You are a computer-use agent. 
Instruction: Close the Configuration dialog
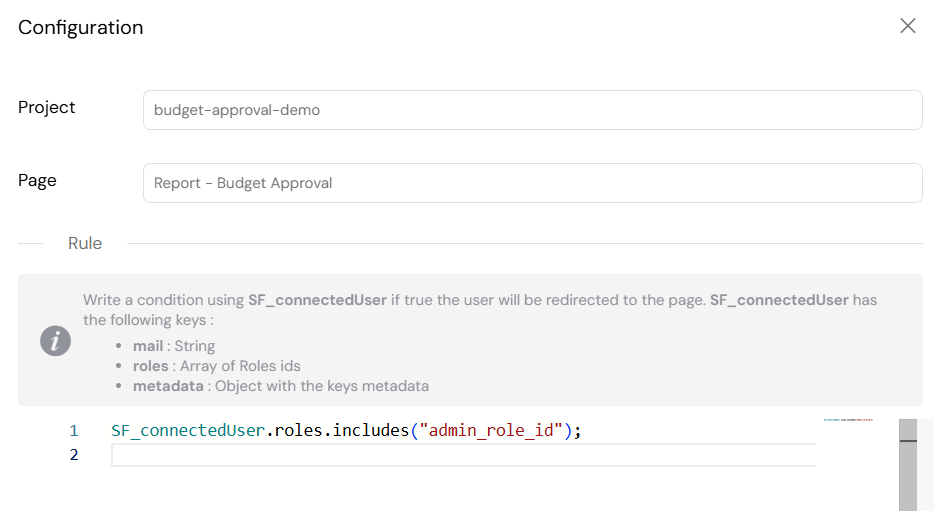907,27
